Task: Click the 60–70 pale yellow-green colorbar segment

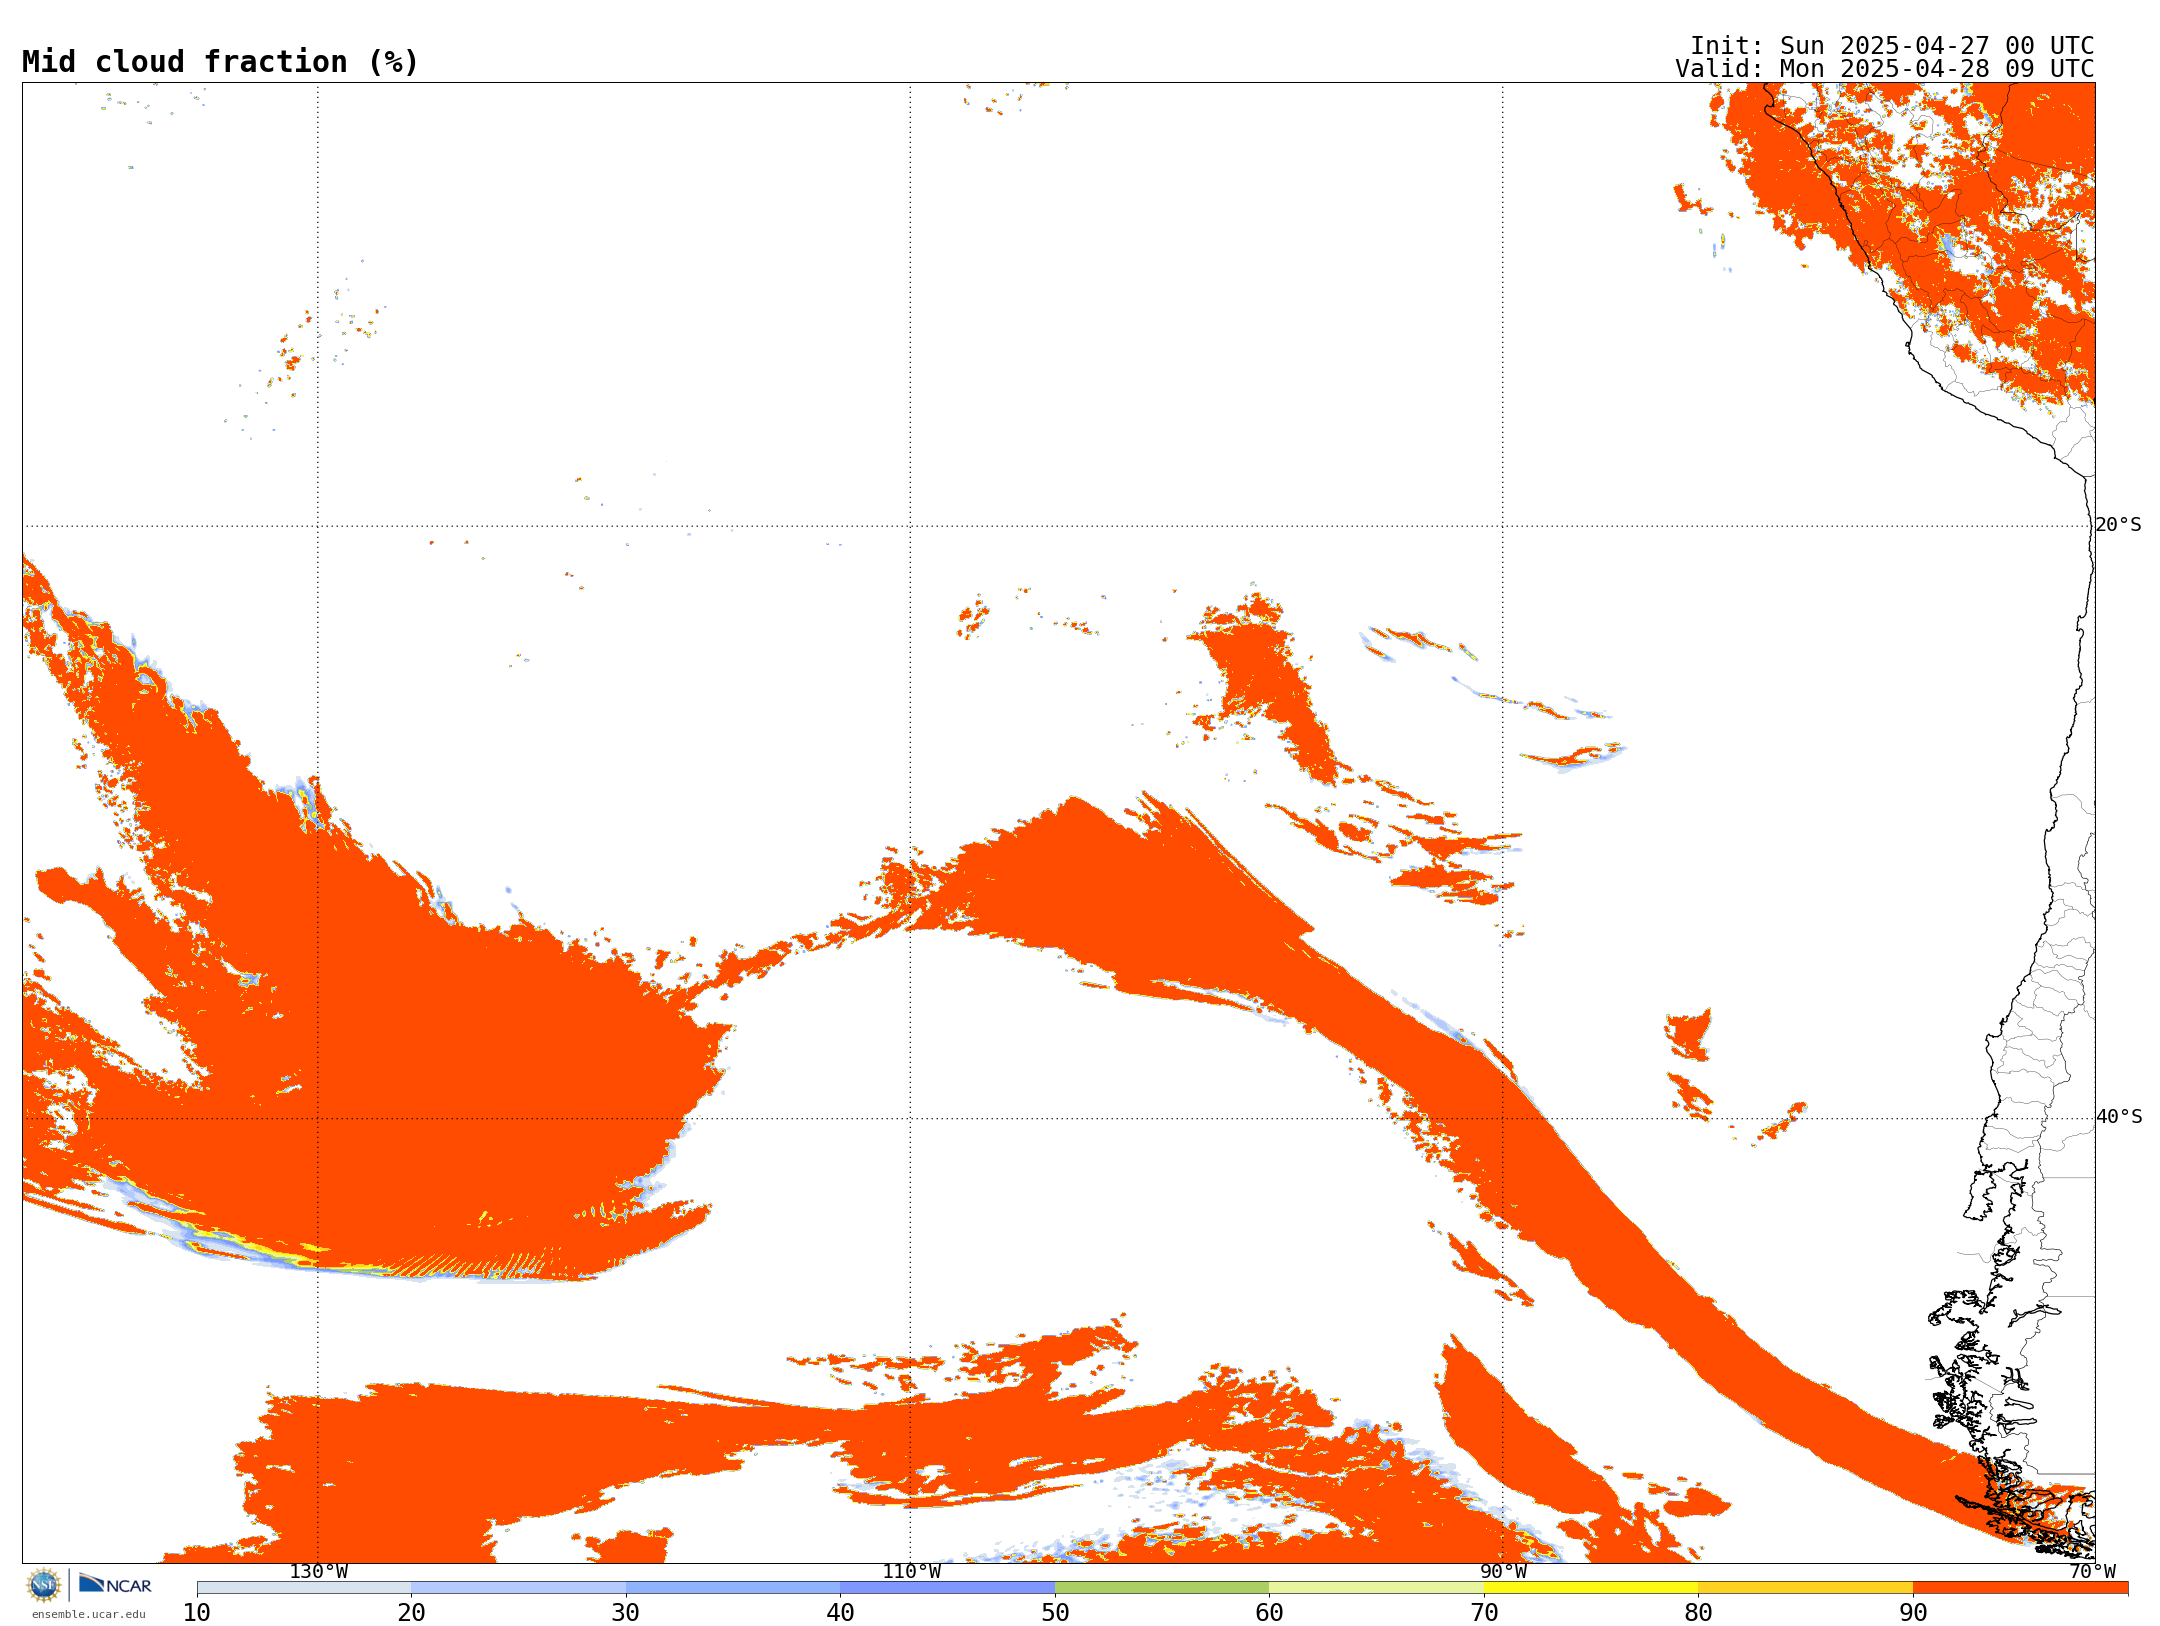Action: (x=1376, y=1588)
